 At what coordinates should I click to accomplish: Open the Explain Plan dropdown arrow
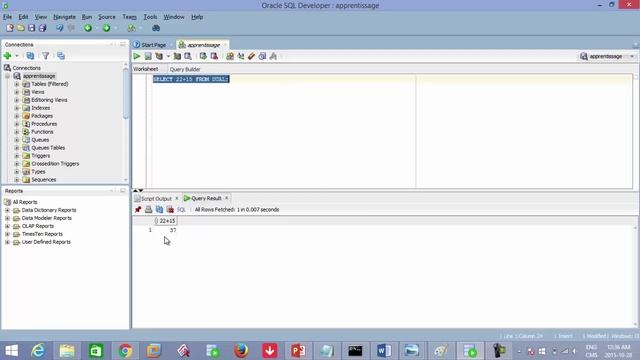168,56
